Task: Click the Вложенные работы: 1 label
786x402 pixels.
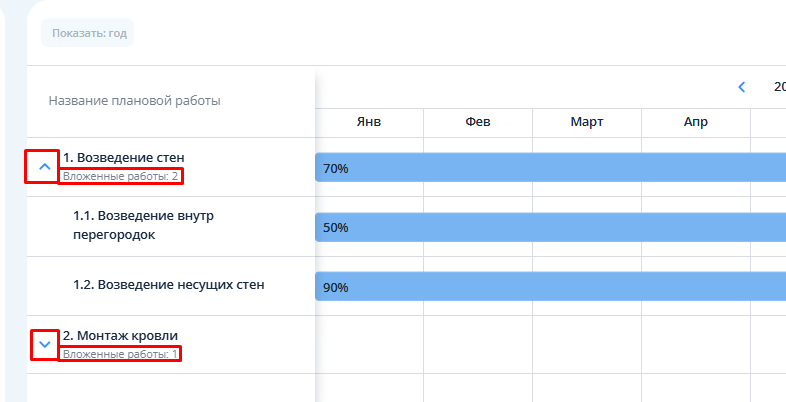Action: (120, 354)
